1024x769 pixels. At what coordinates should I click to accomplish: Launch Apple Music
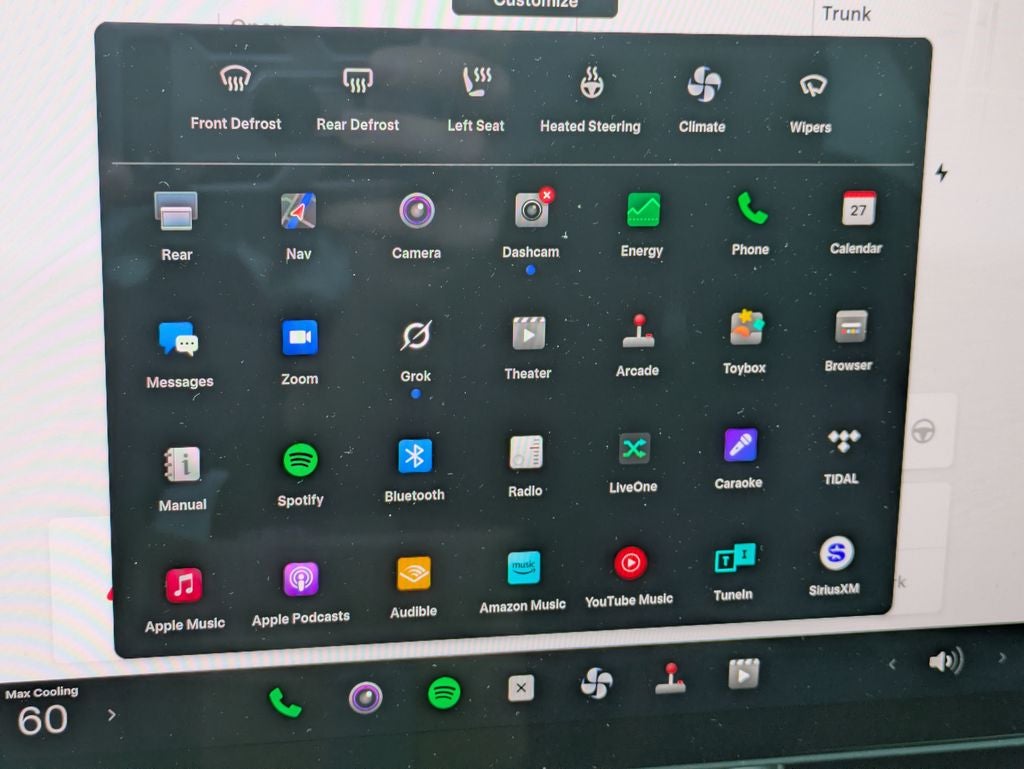point(185,600)
